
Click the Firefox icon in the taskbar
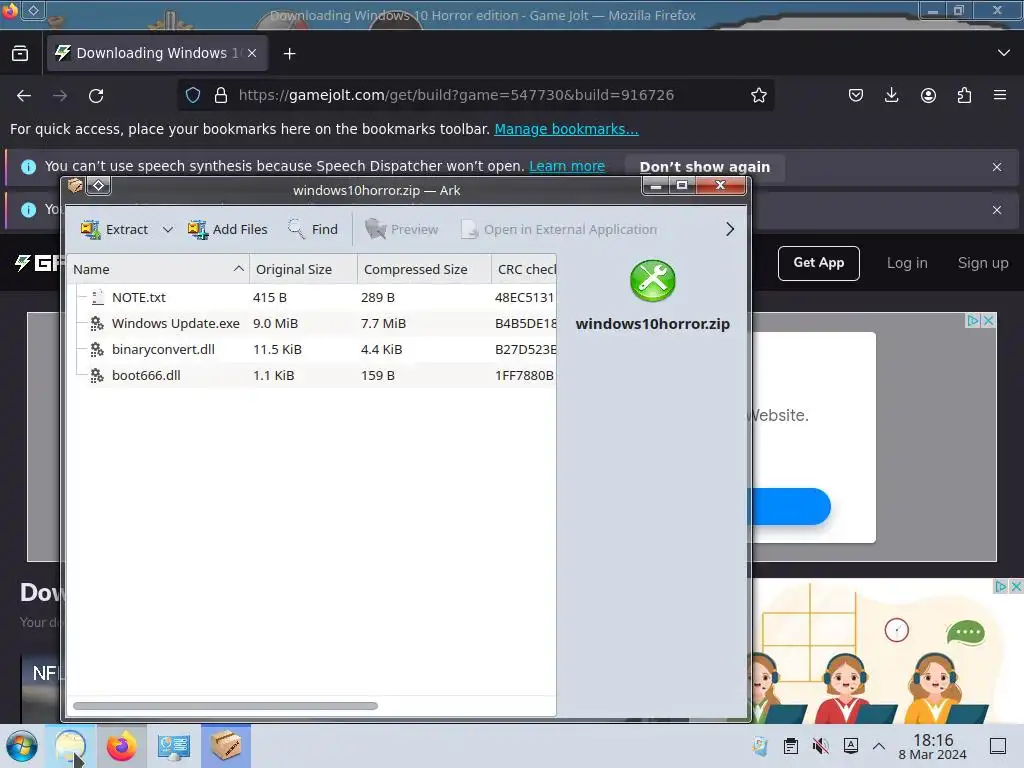(x=121, y=746)
